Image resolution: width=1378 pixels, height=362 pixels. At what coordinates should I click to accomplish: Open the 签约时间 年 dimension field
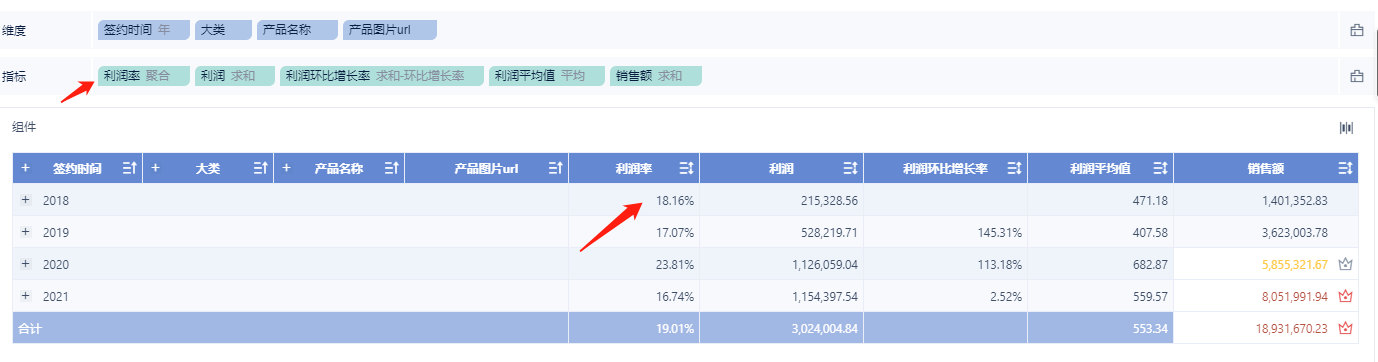[143, 30]
